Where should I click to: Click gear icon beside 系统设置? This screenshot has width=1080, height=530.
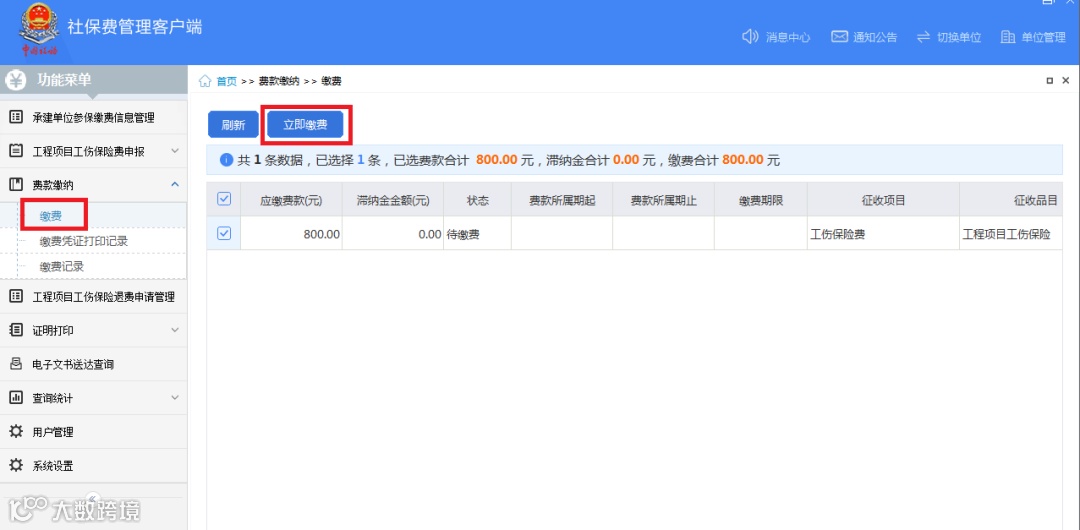(15, 466)
